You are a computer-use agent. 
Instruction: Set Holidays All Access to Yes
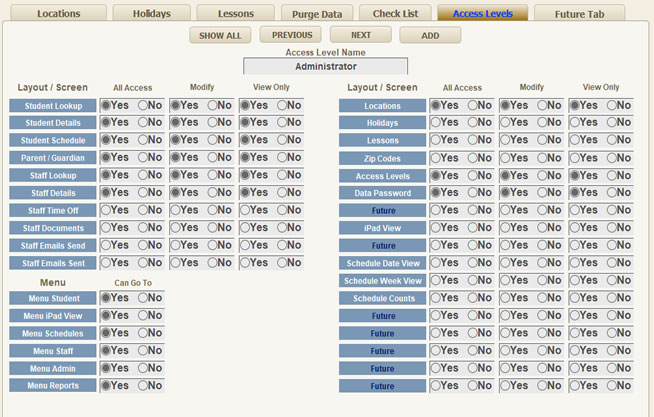[435, 122]
